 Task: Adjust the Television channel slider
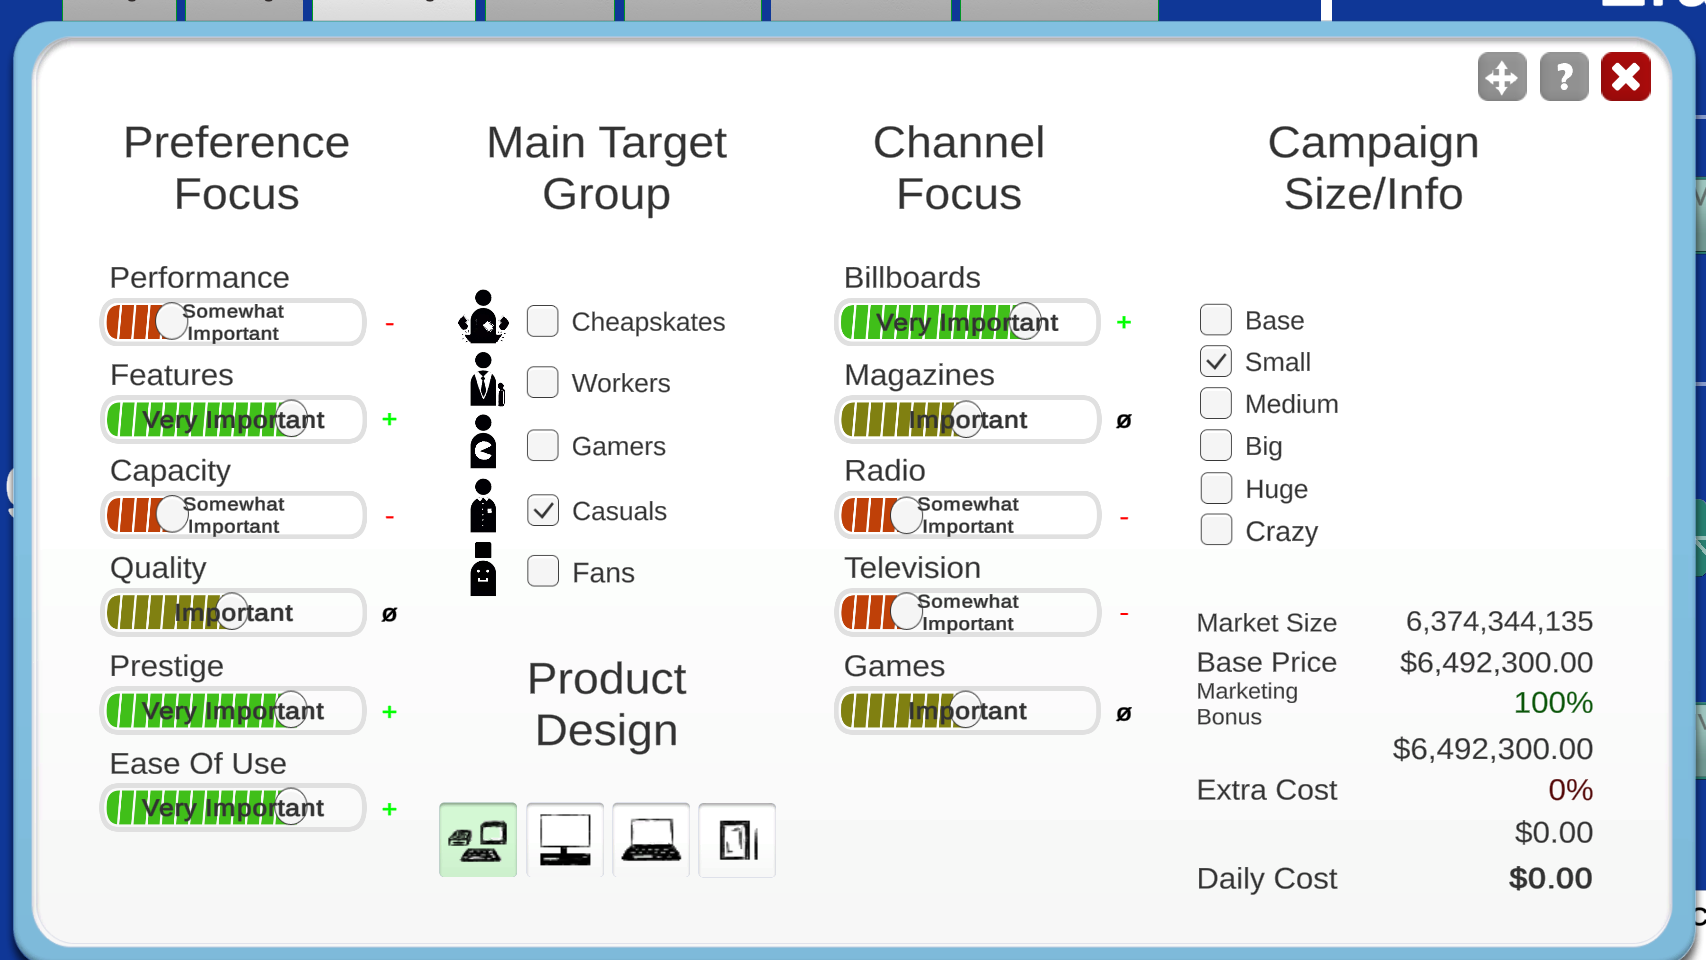[x=967, y=612]
